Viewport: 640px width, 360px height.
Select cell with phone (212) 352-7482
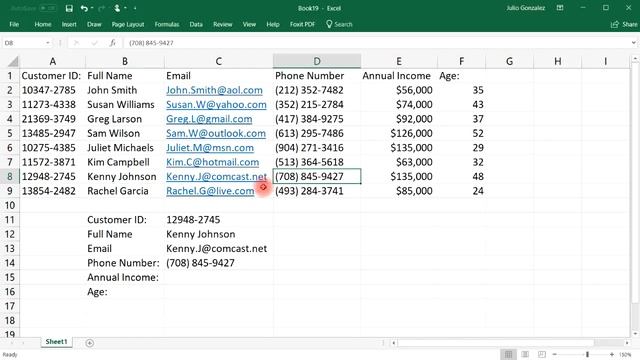point(317,90)
